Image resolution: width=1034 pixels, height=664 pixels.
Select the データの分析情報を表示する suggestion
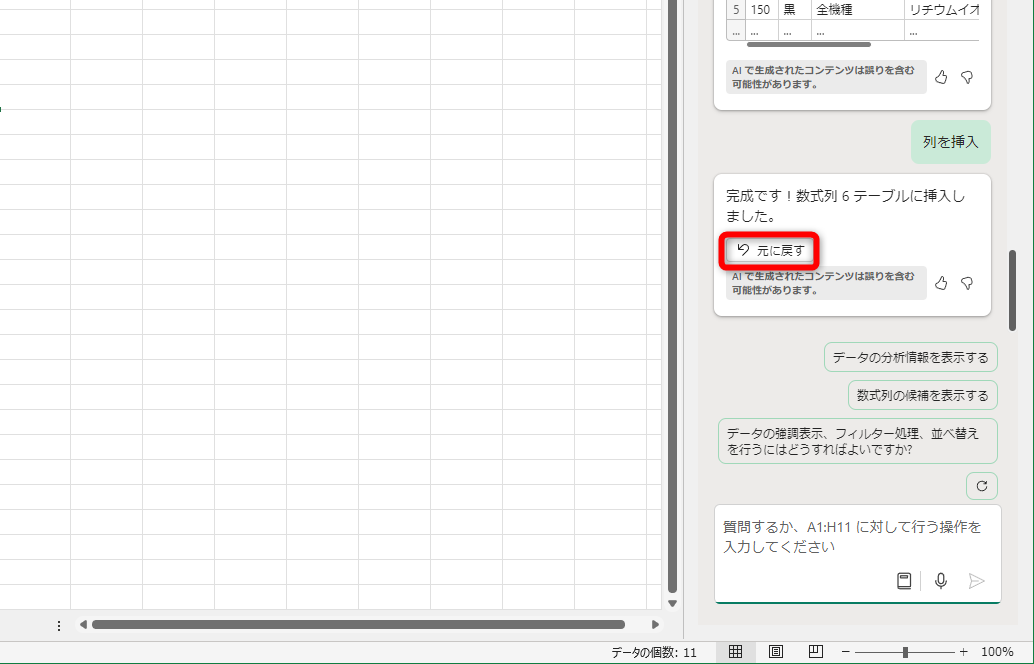[908, 357]
